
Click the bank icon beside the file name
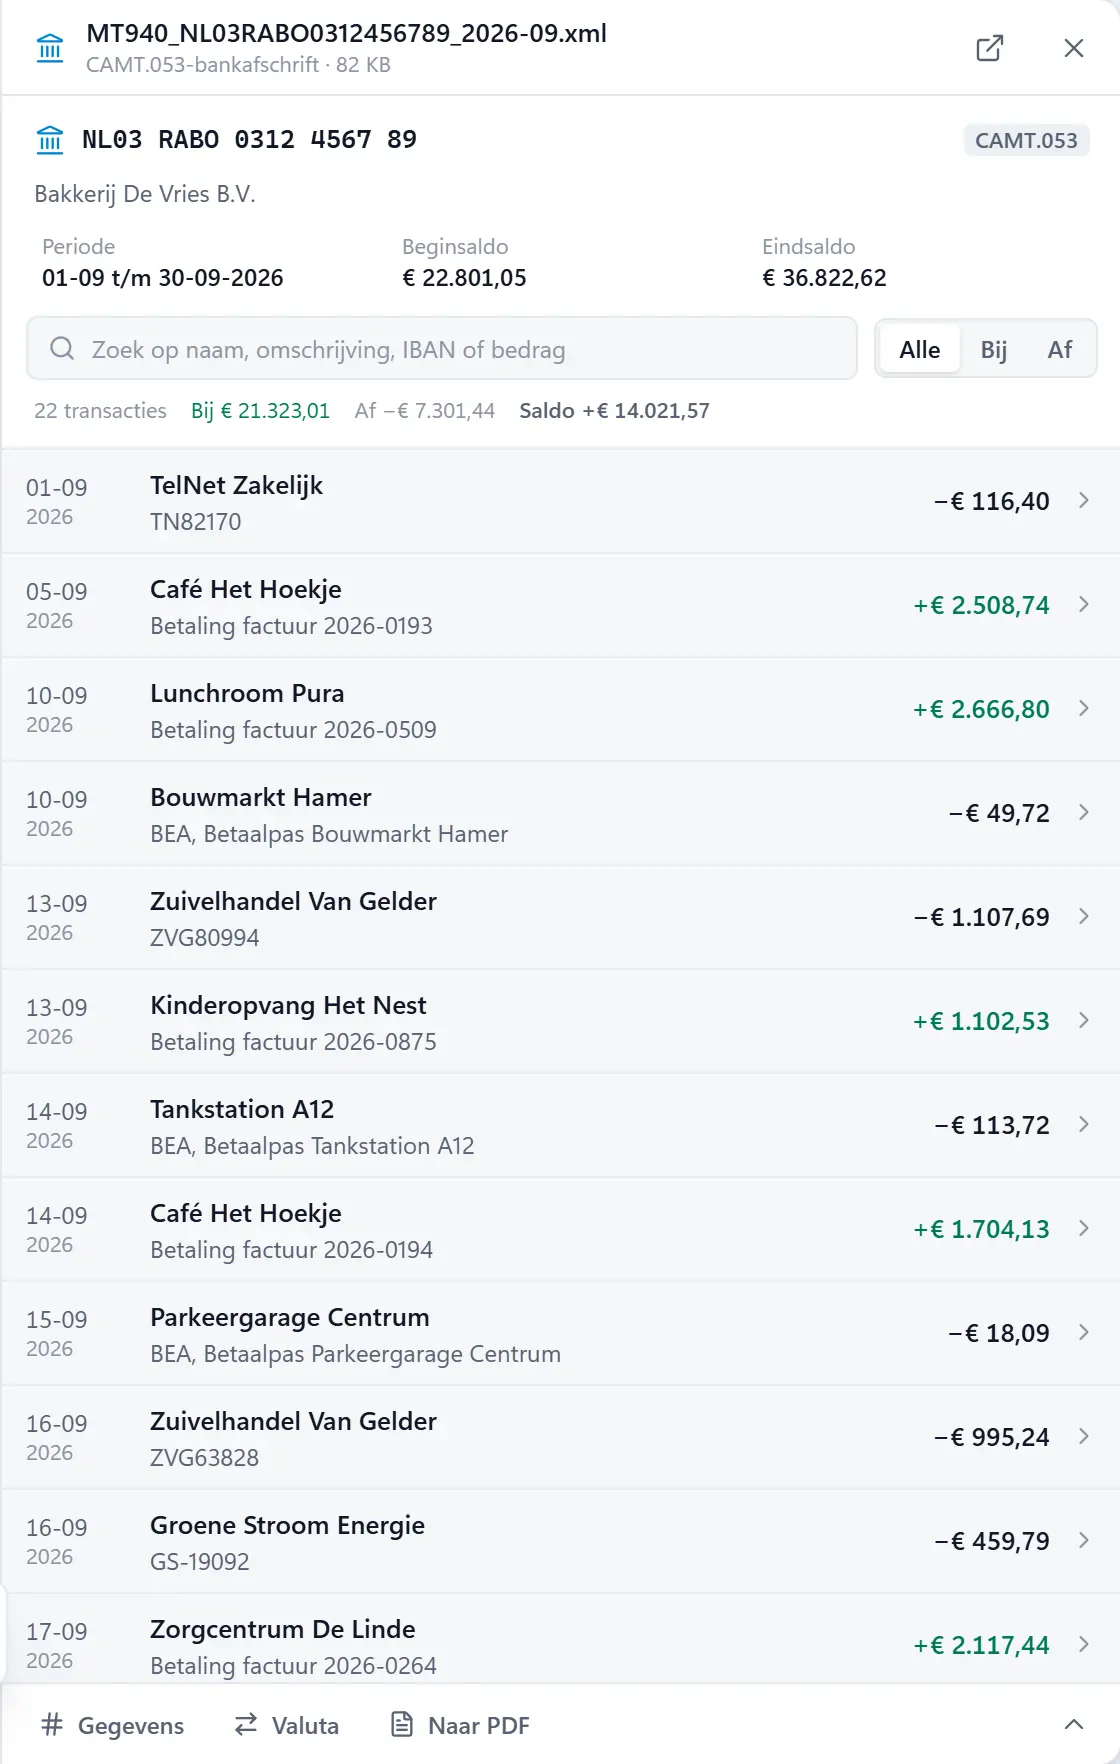[x=50, y=48]
